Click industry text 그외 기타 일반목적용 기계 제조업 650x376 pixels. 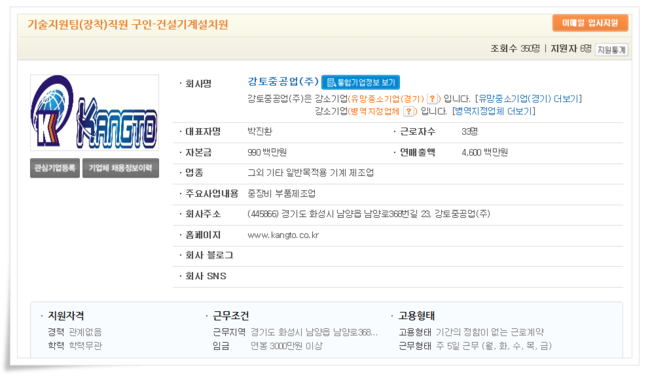click(310, 172)
